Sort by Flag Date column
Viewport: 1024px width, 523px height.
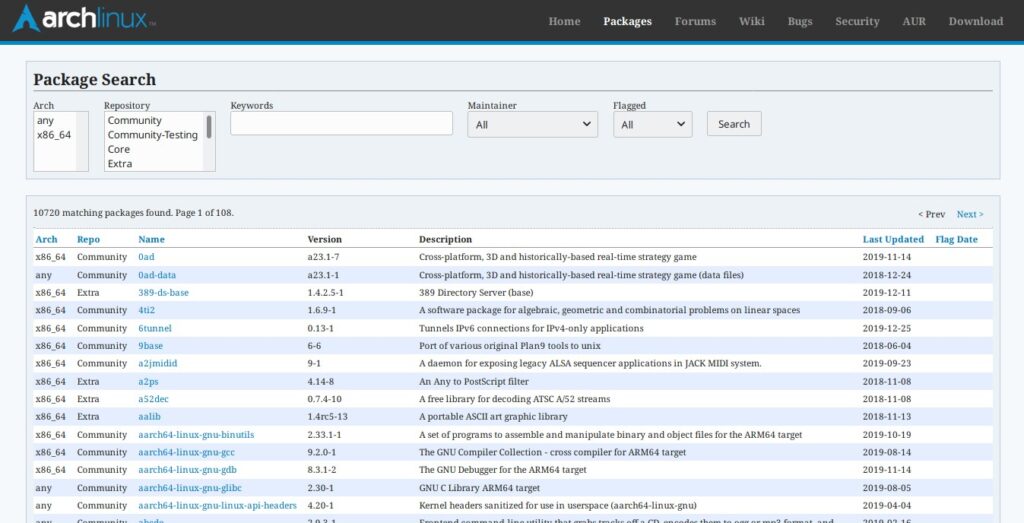click(956, 240)
